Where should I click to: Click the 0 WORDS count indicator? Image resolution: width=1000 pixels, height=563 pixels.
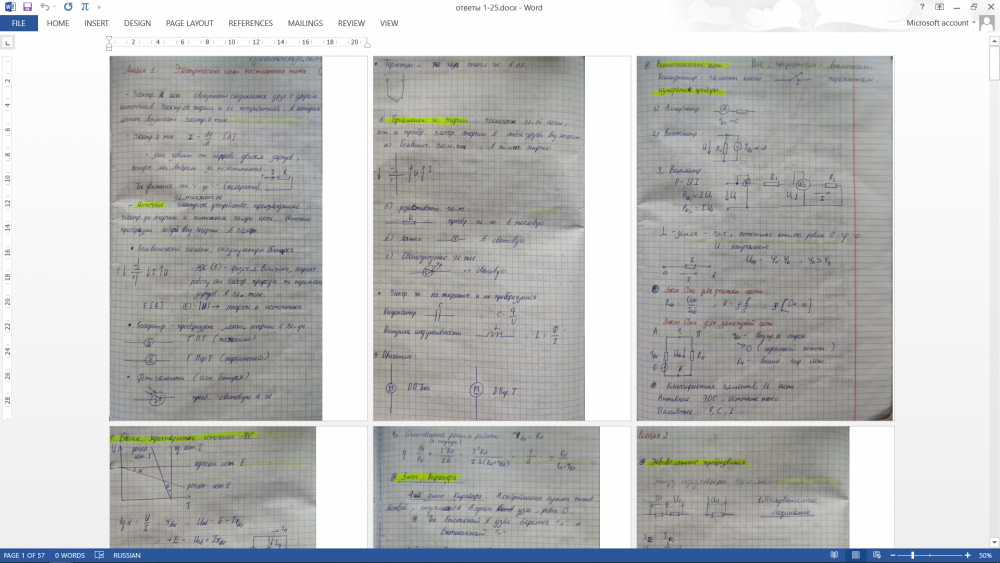coord(70,555)
